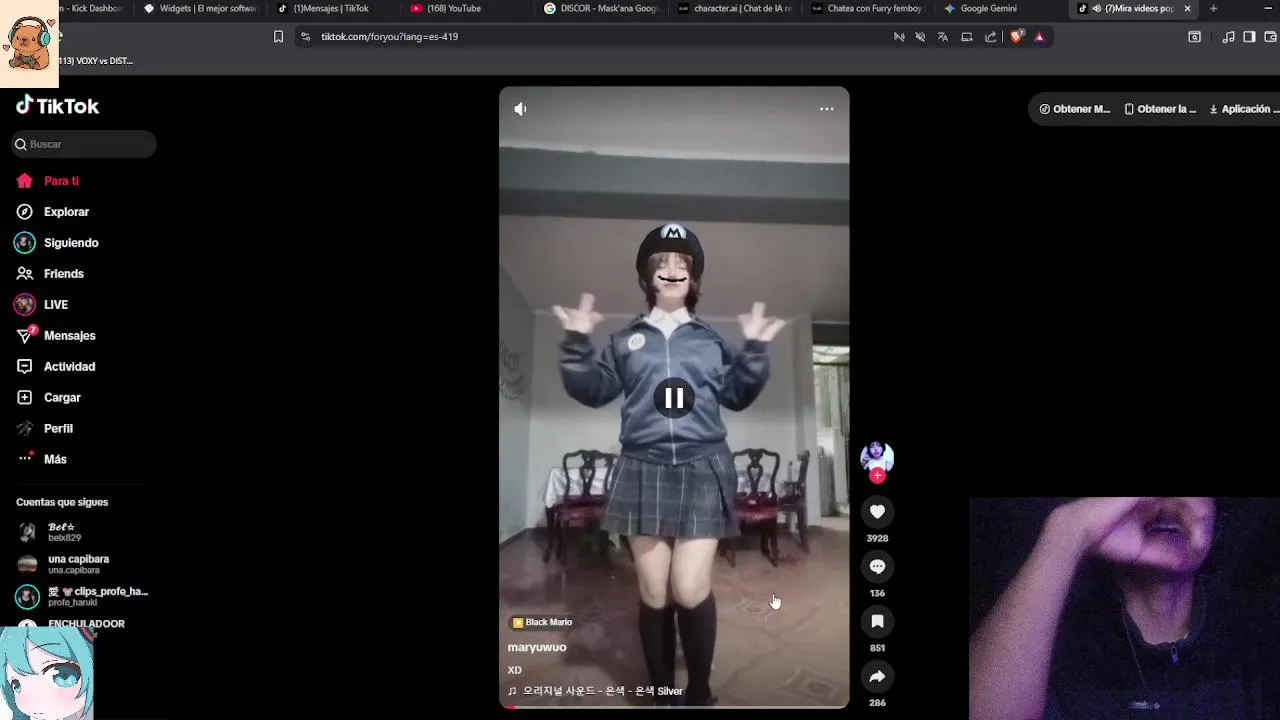Click the tiktok.com URL in address bar
The image size is (1280, 720).
[x=389, y=37]
